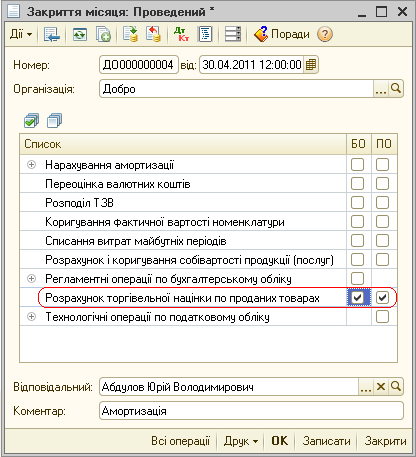416x457 pixels.
Task: Uncheck ПО for Розрахунок торгівельної націнки
Action: coord(382,297)
